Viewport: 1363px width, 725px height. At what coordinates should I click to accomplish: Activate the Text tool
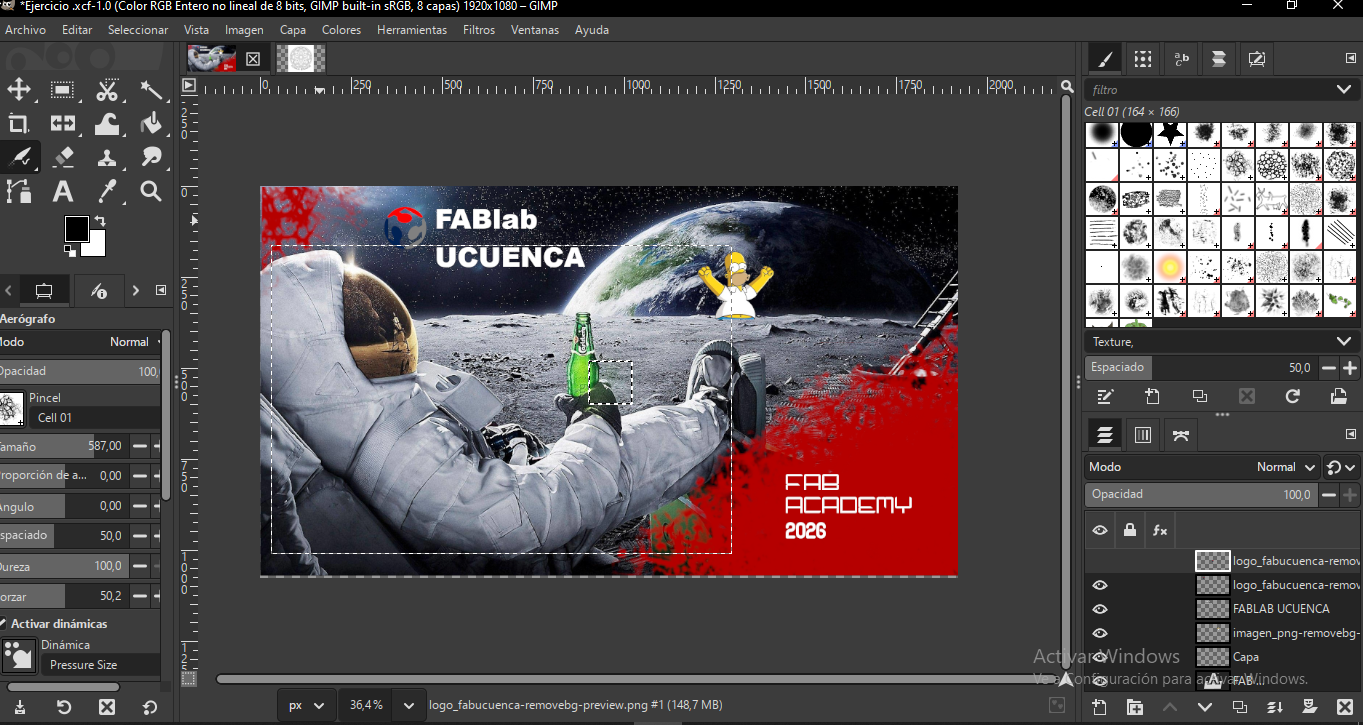[x=63, y=190]
